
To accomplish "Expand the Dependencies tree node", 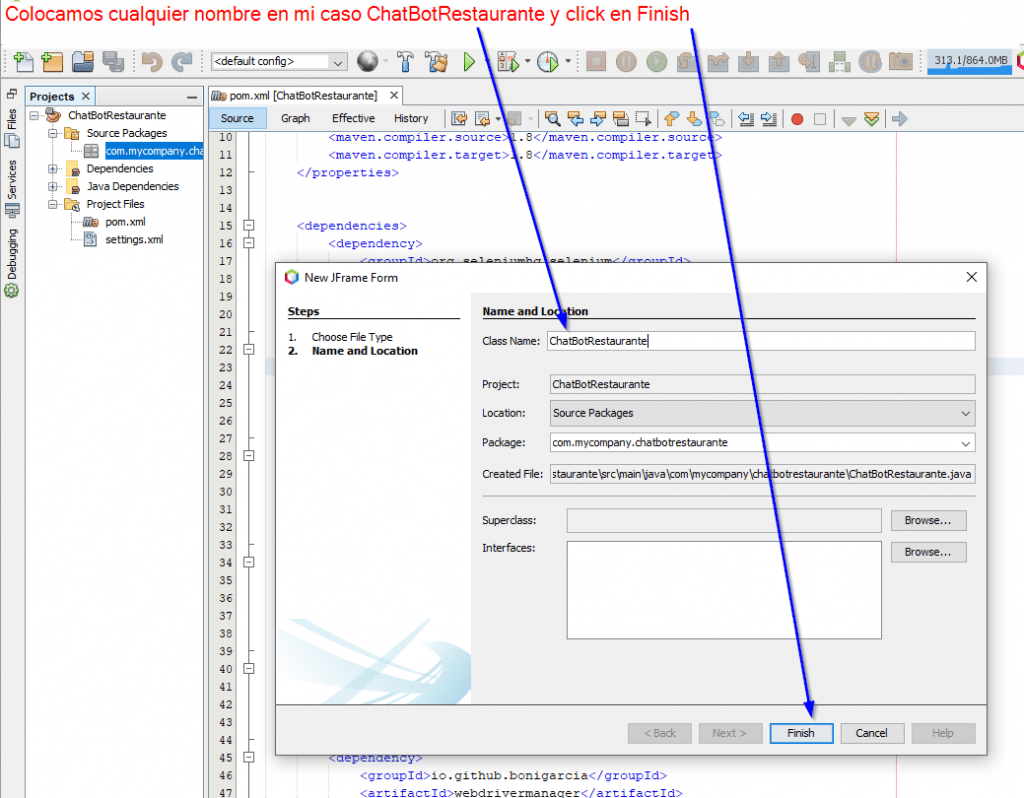I will 52,169.
